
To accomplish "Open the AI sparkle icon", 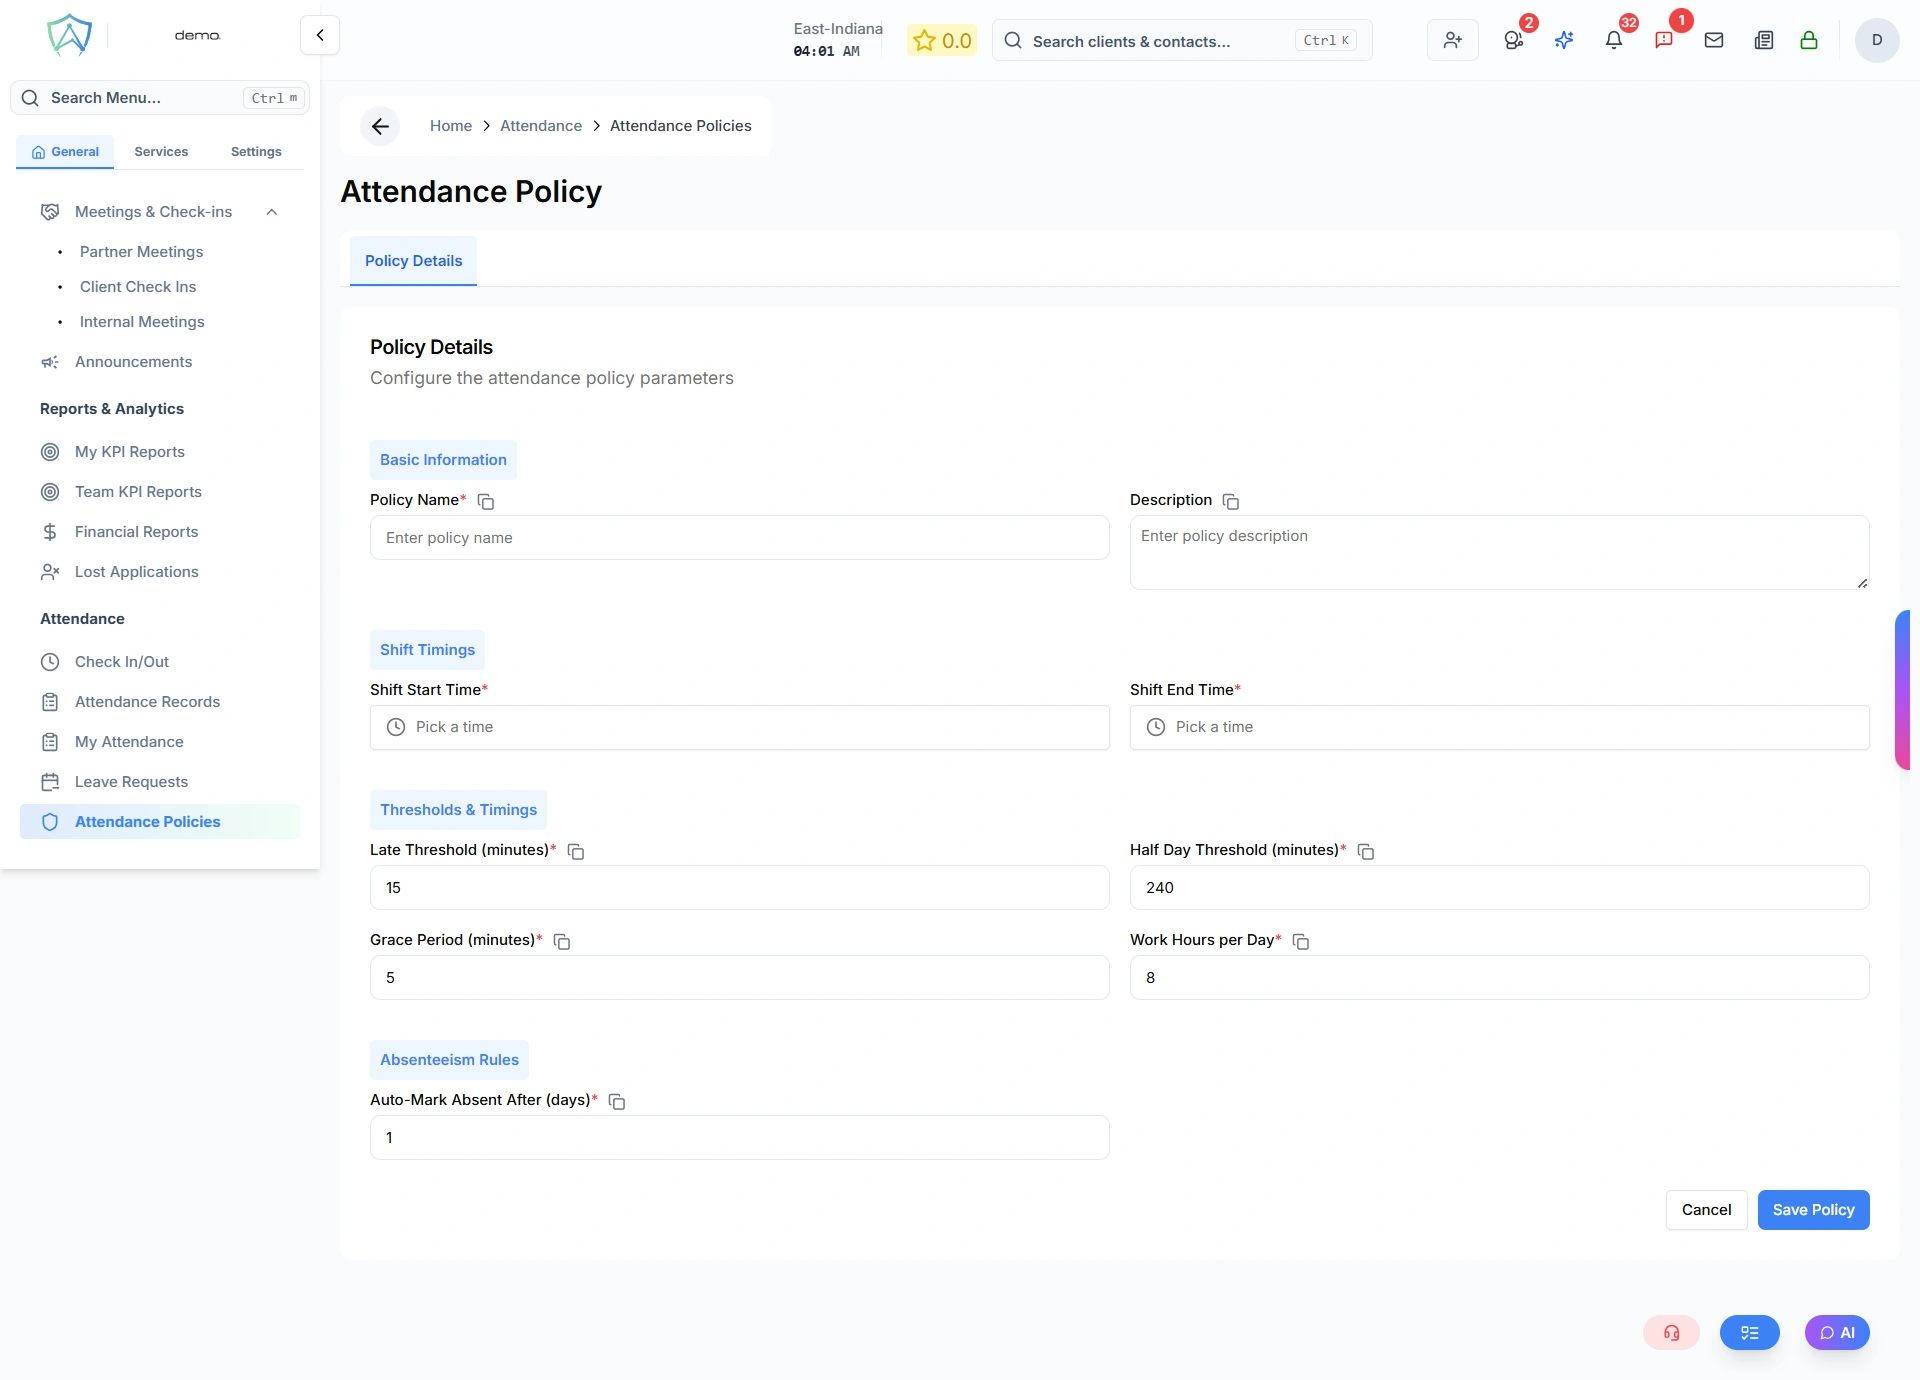I will (x=1565, y=41).
